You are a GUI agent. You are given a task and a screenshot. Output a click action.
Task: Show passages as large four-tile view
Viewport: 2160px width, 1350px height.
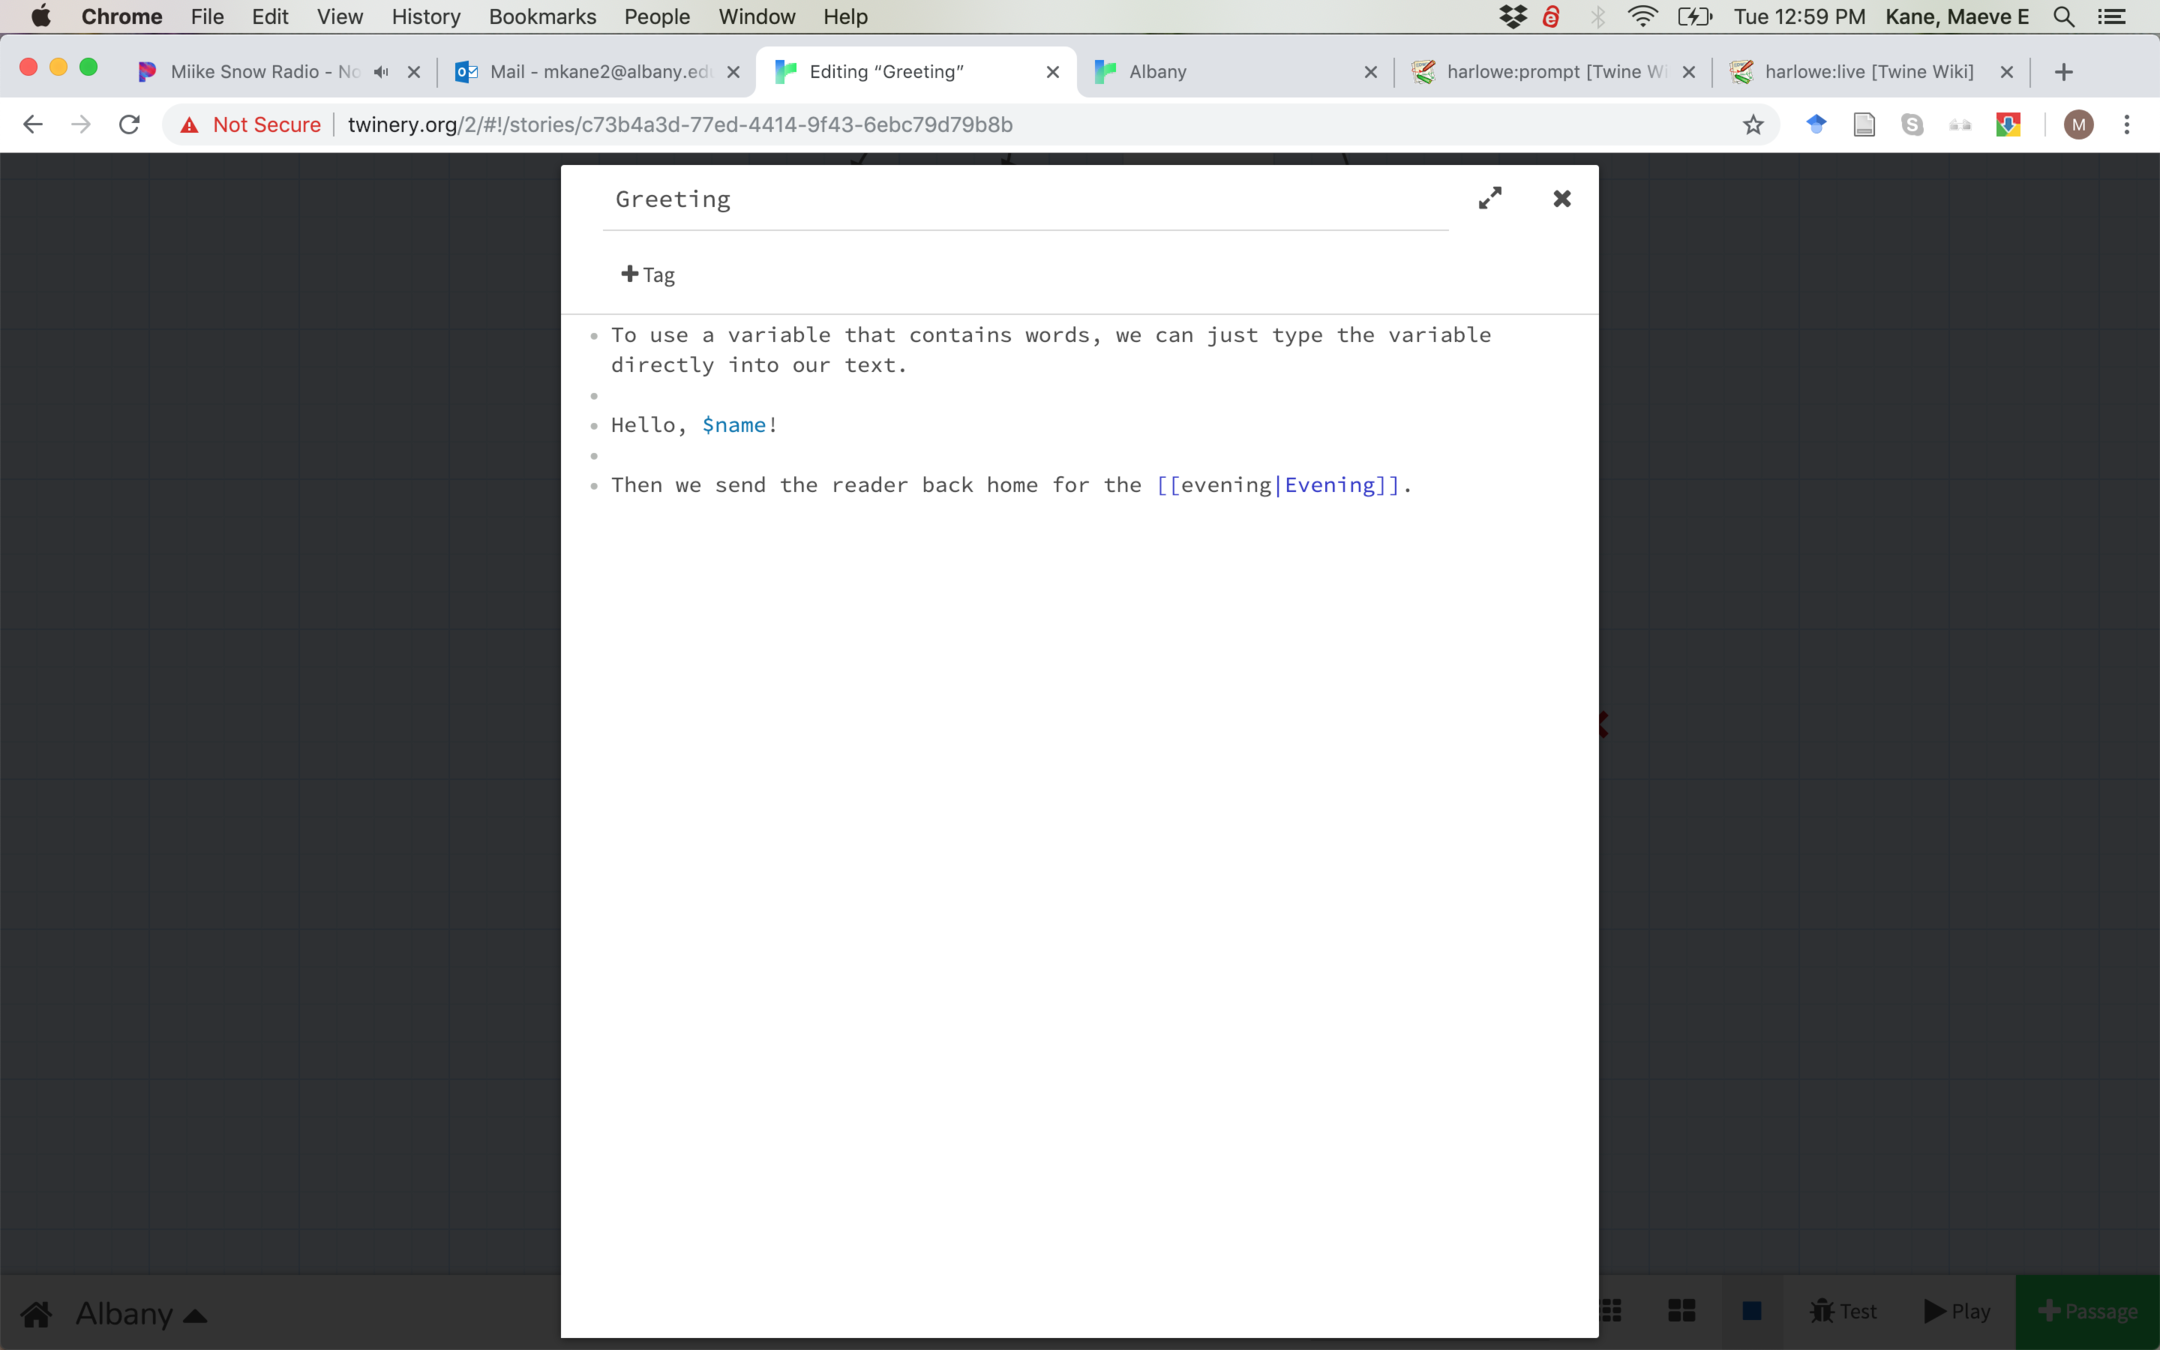[1681, 1311]
